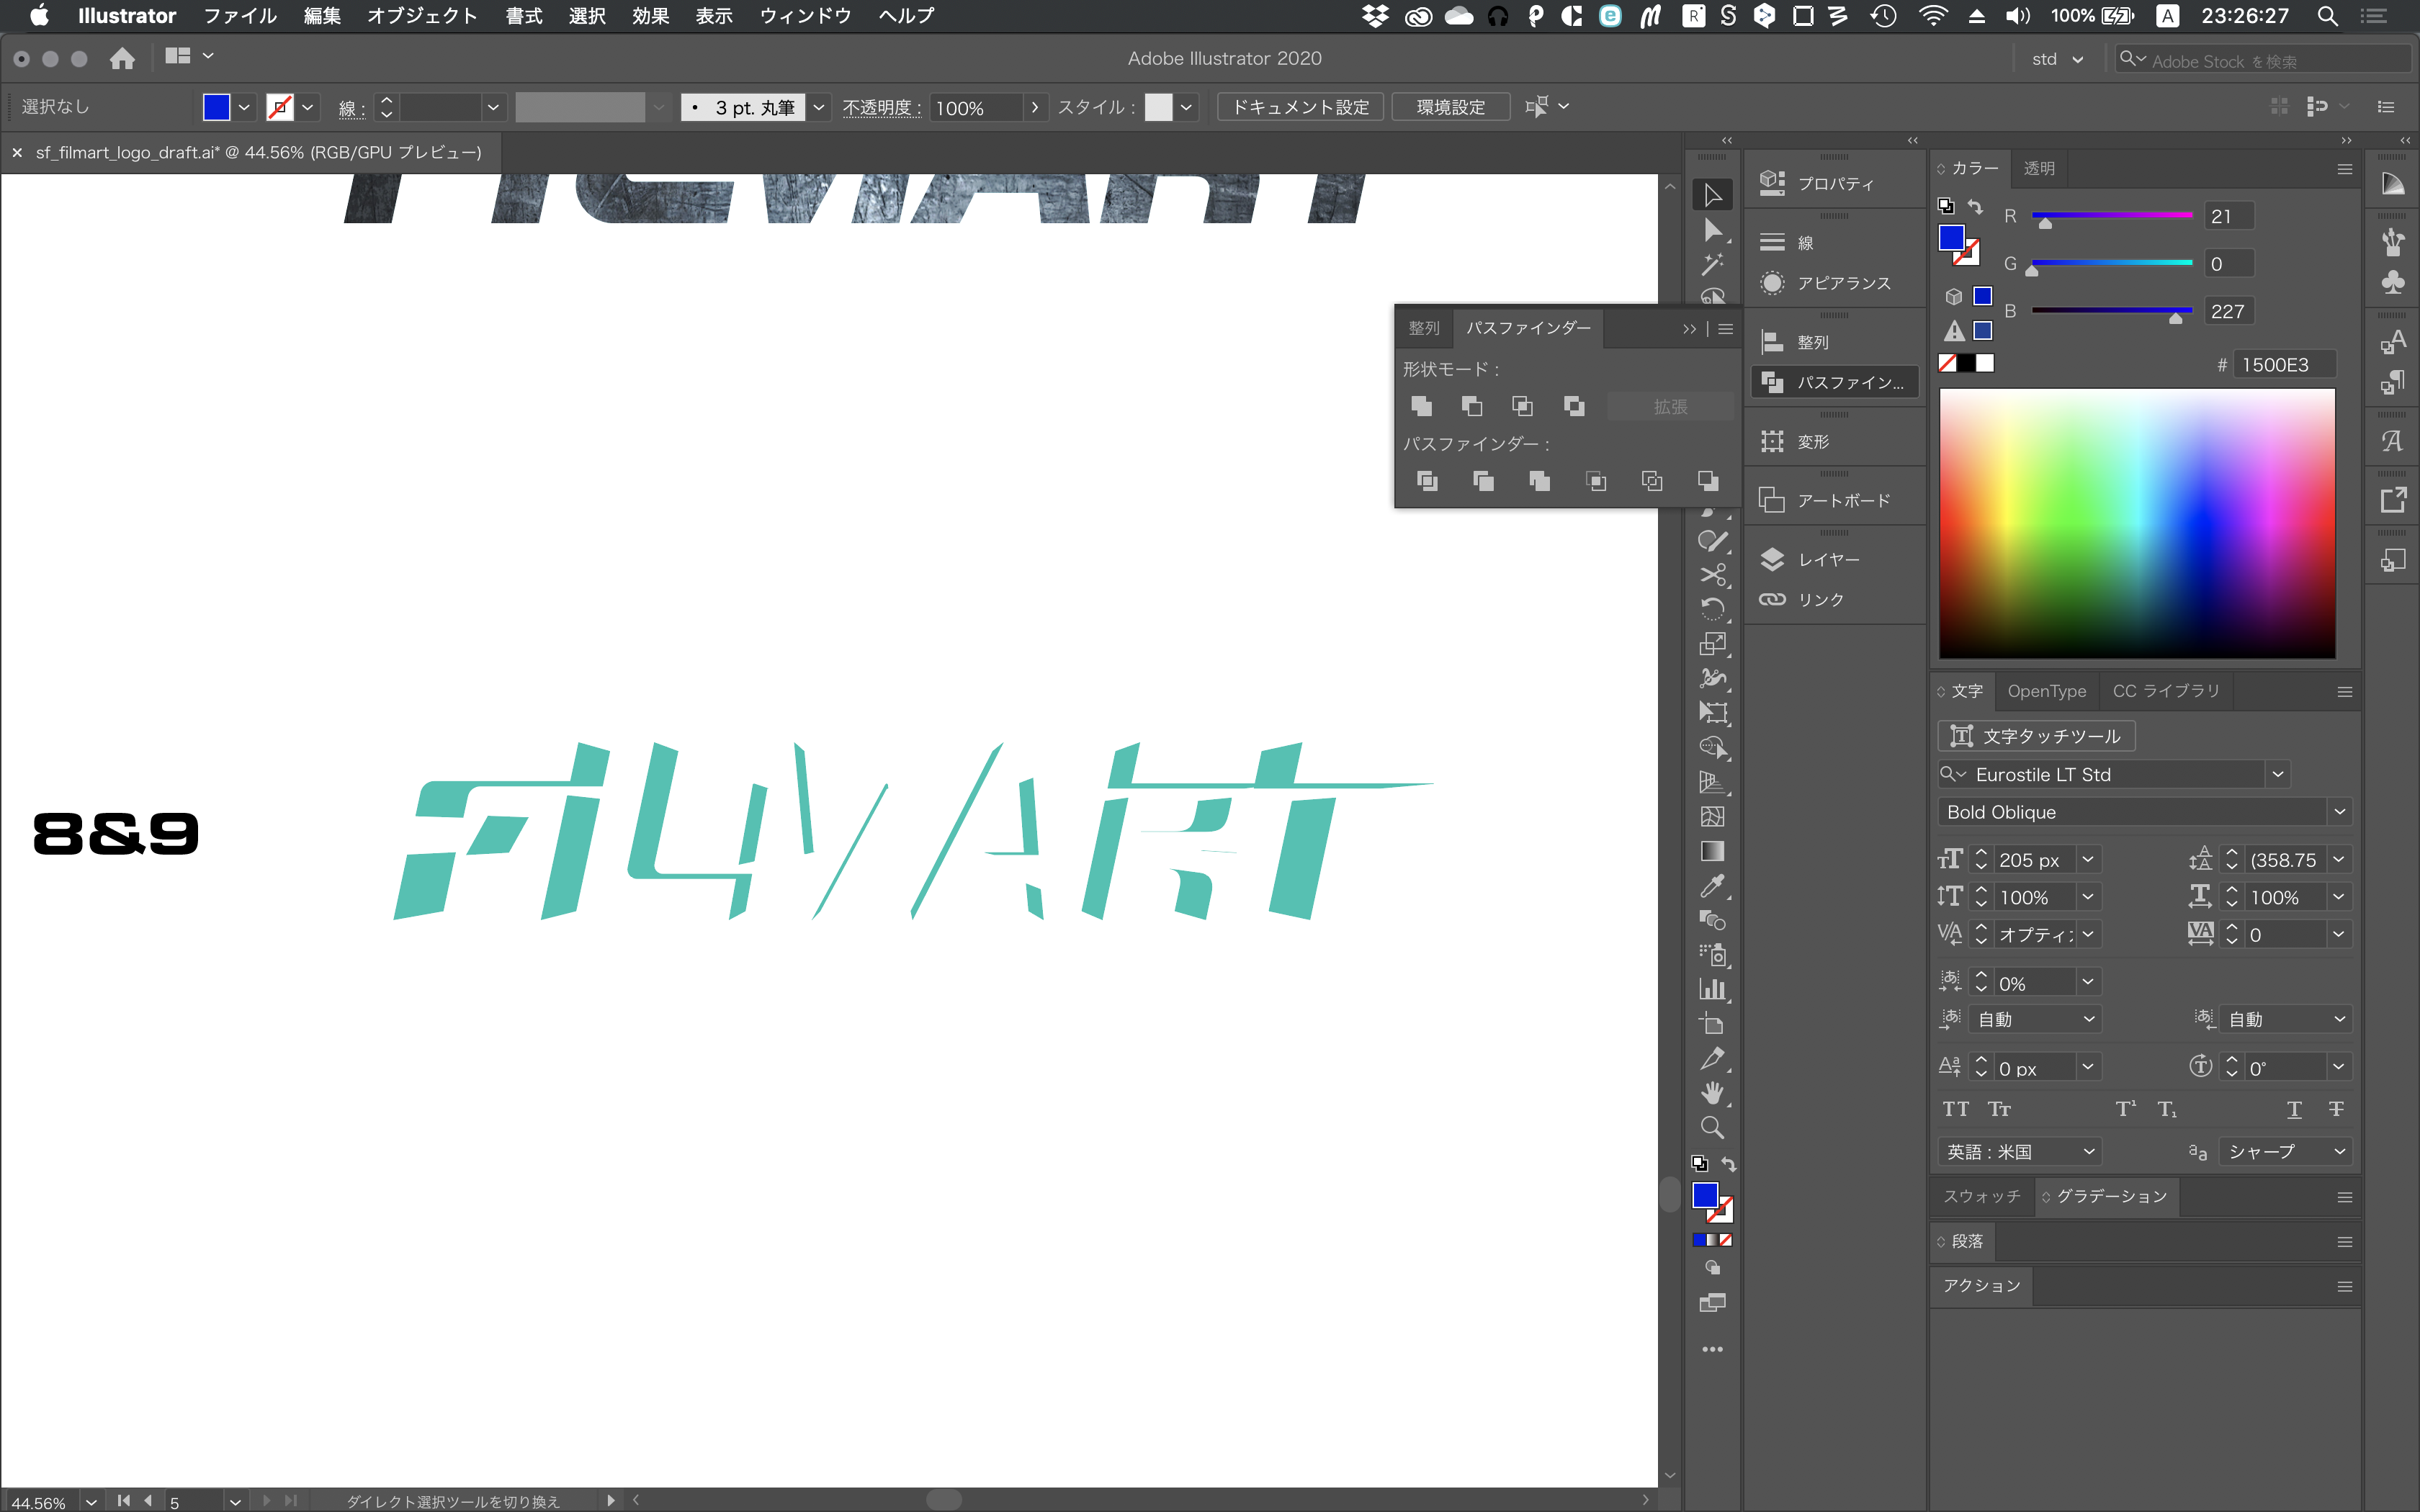2420x1512 pixels.
Task: Open the ウィンドウ menu
Action: pyautogui.click(x=805, y=16)
